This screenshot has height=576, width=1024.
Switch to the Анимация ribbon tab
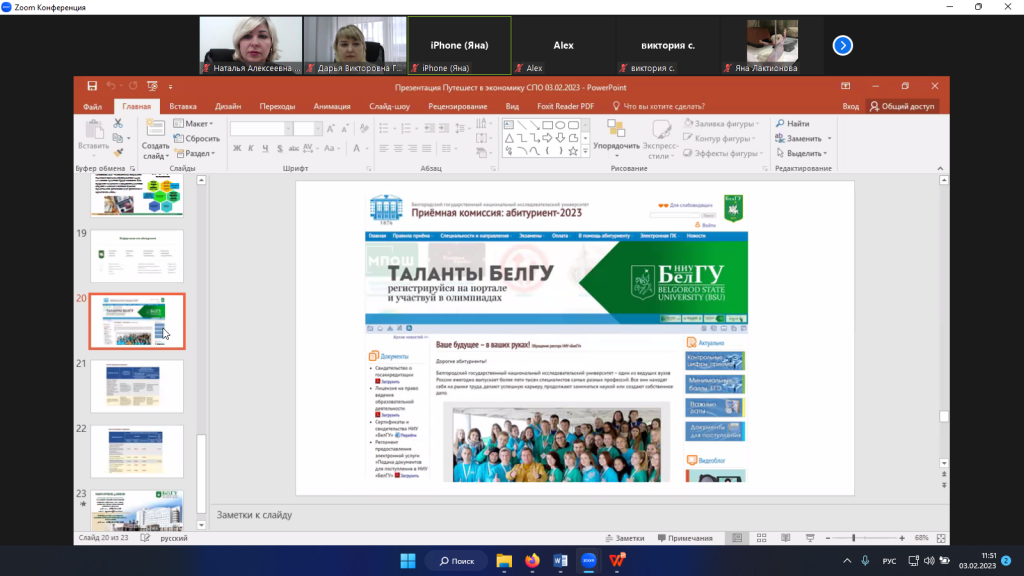[332, 106]
